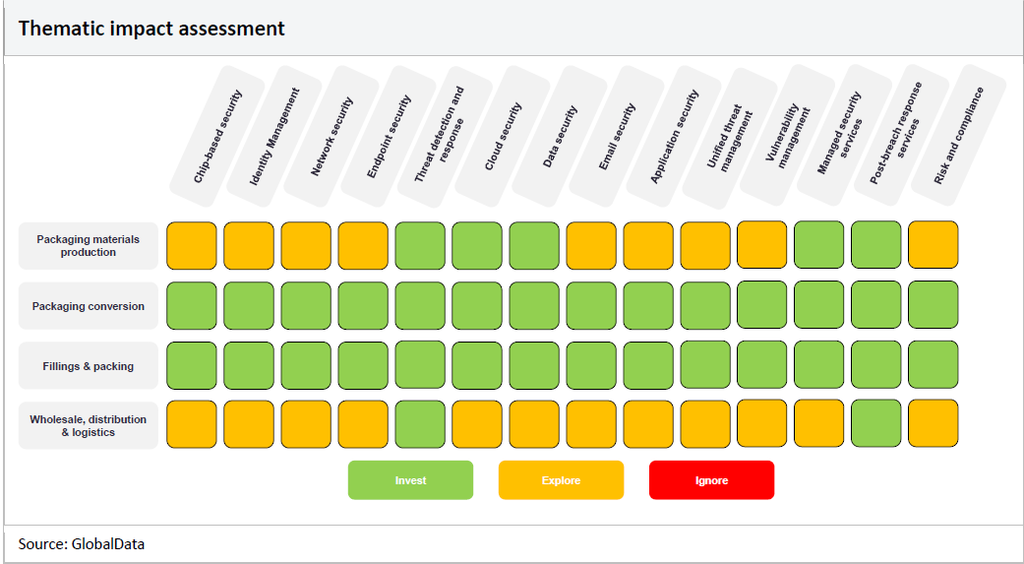Click the red Ignore legend button
Screen dimensions: 1024x564
(711, 480)
